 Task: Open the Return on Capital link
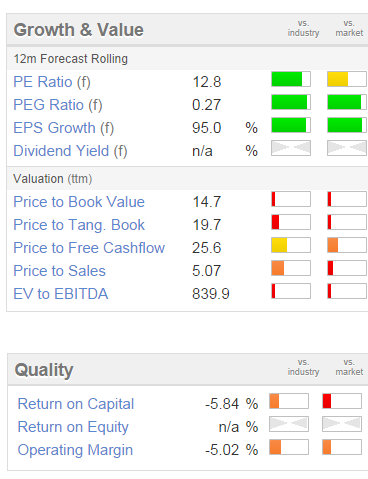(x=76, y=404)
